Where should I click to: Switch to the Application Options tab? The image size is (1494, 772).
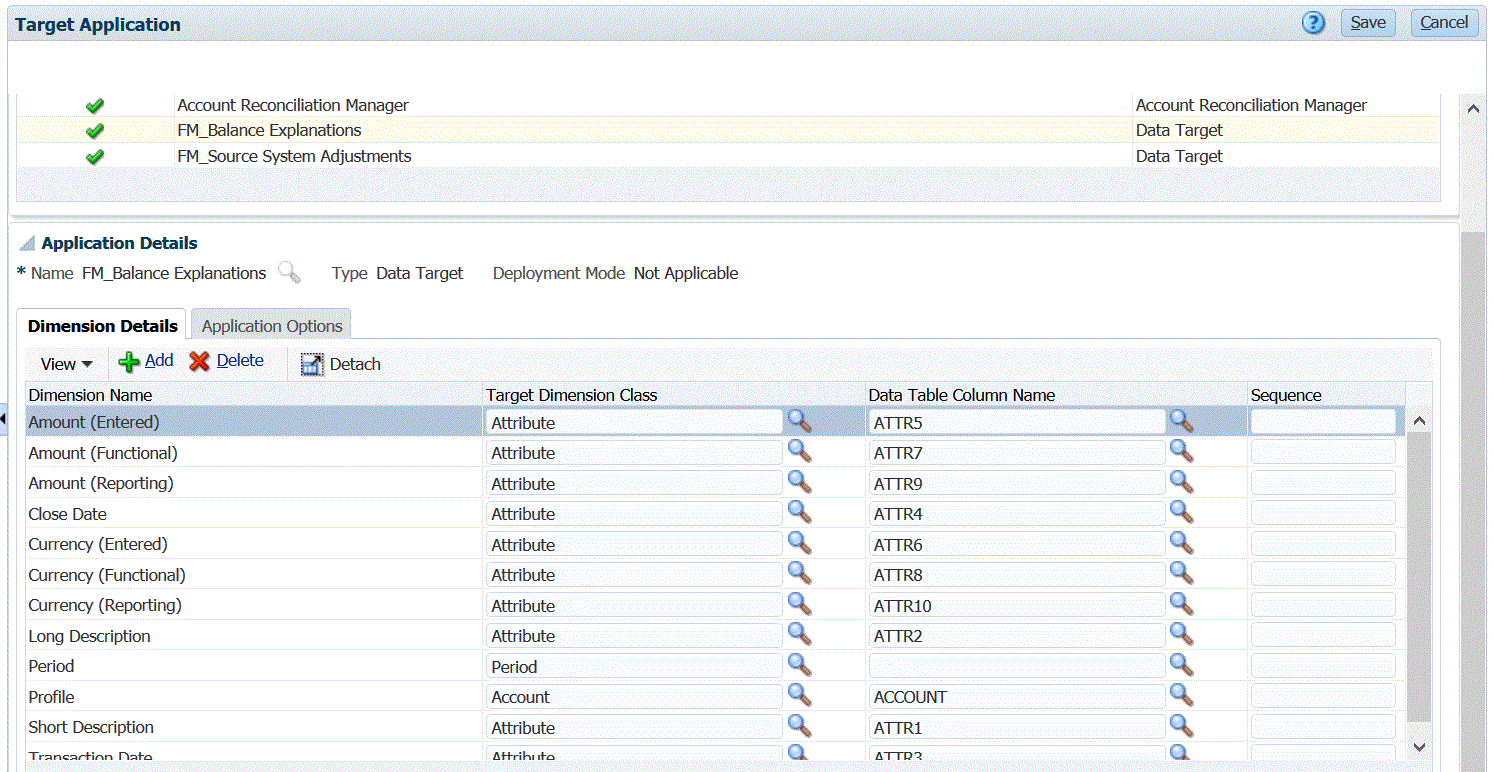tap(272, 326)
